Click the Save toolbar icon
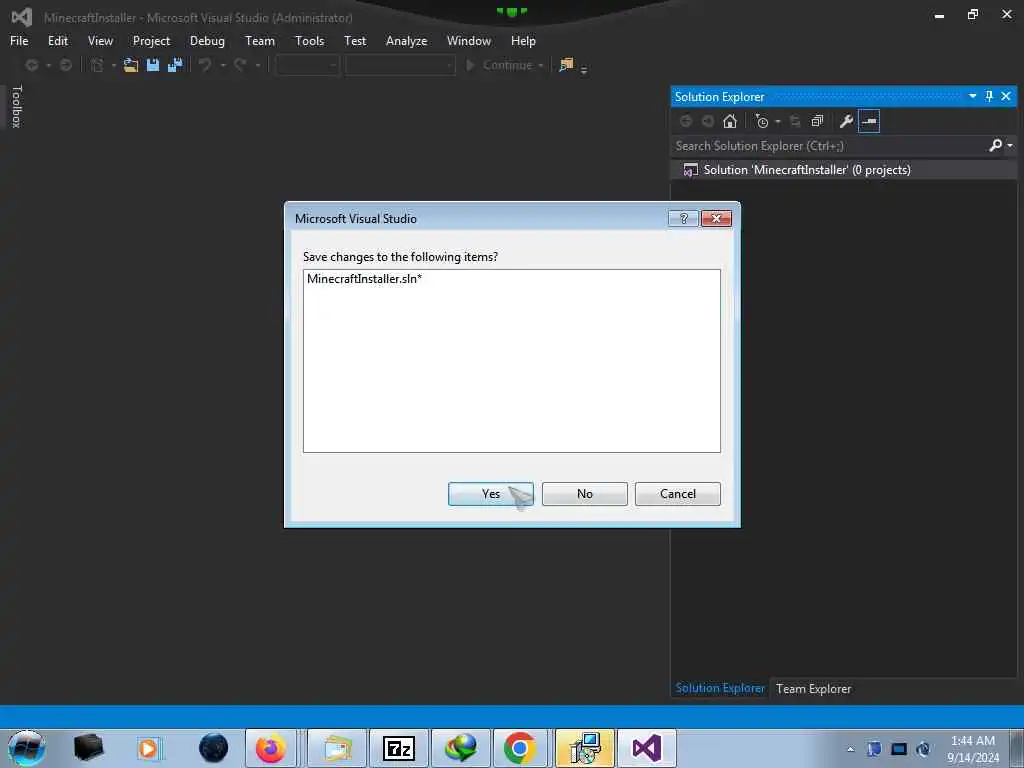The image size is (1024, 768). [x=153, y=65]
